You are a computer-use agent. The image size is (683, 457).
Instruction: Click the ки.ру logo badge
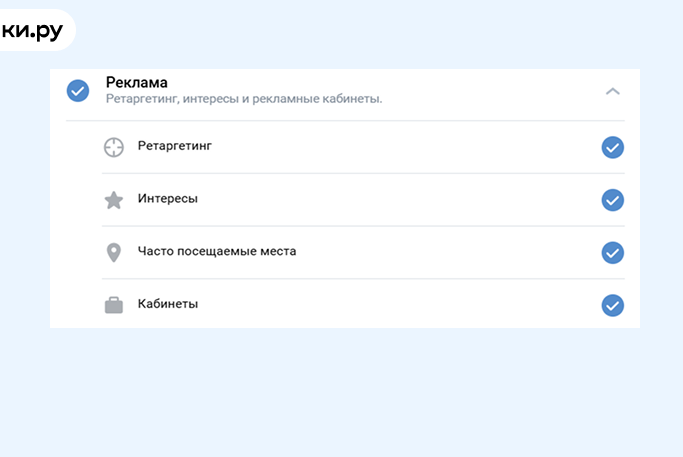33,30
